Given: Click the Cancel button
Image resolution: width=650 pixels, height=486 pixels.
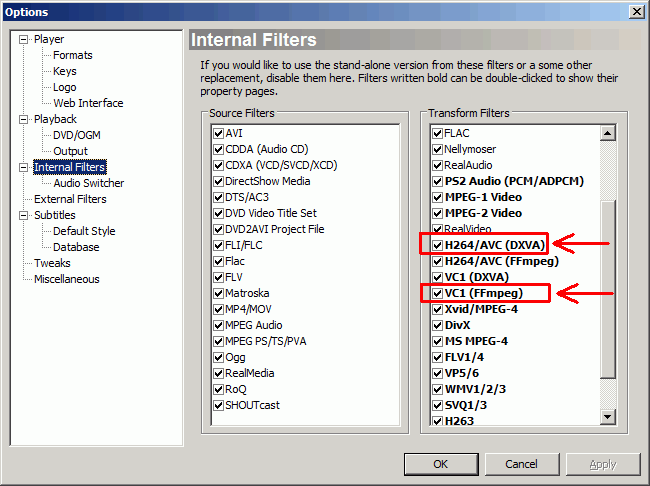Looking at the screenshot, I should pos(521,464).
